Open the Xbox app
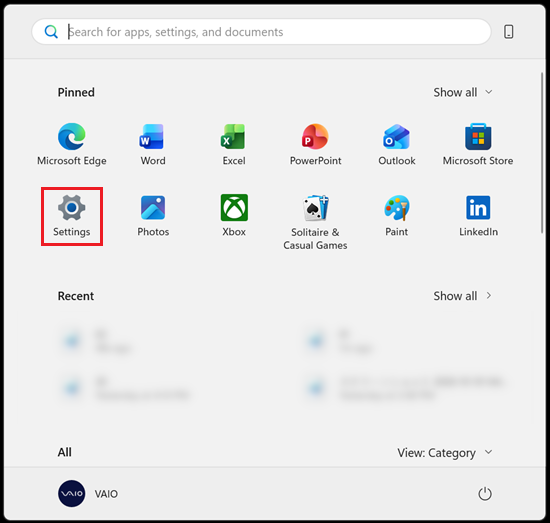Screen dimensions: 550x523 coord(234,216)
